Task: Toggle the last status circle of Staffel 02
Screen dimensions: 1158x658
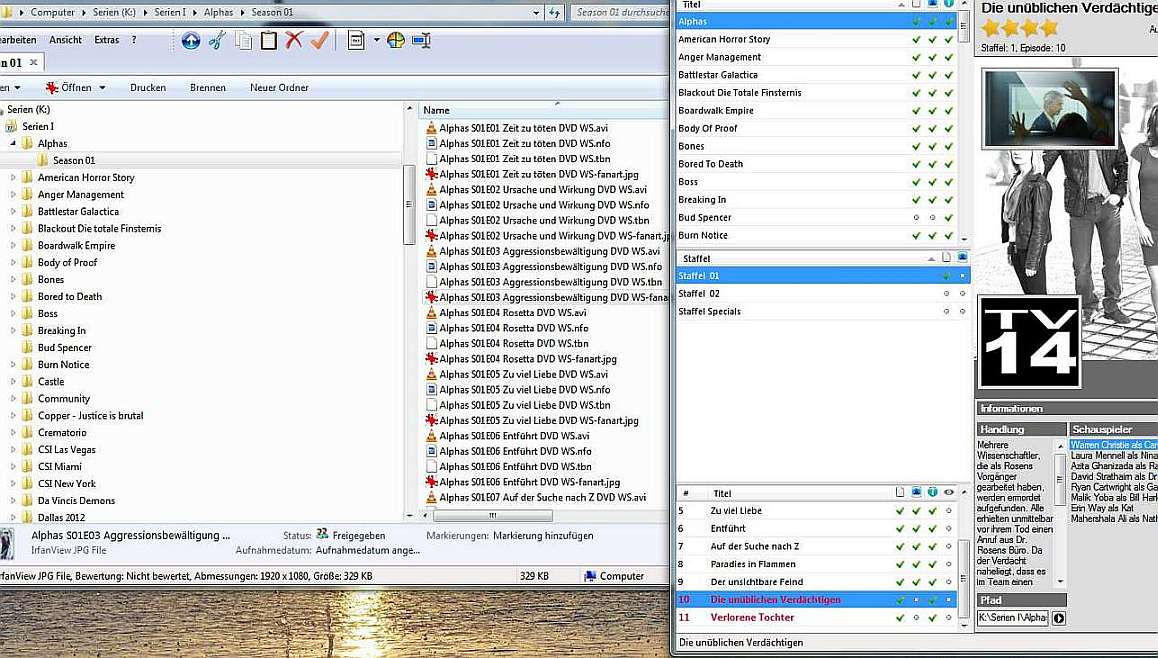Action: coord(962,294)
